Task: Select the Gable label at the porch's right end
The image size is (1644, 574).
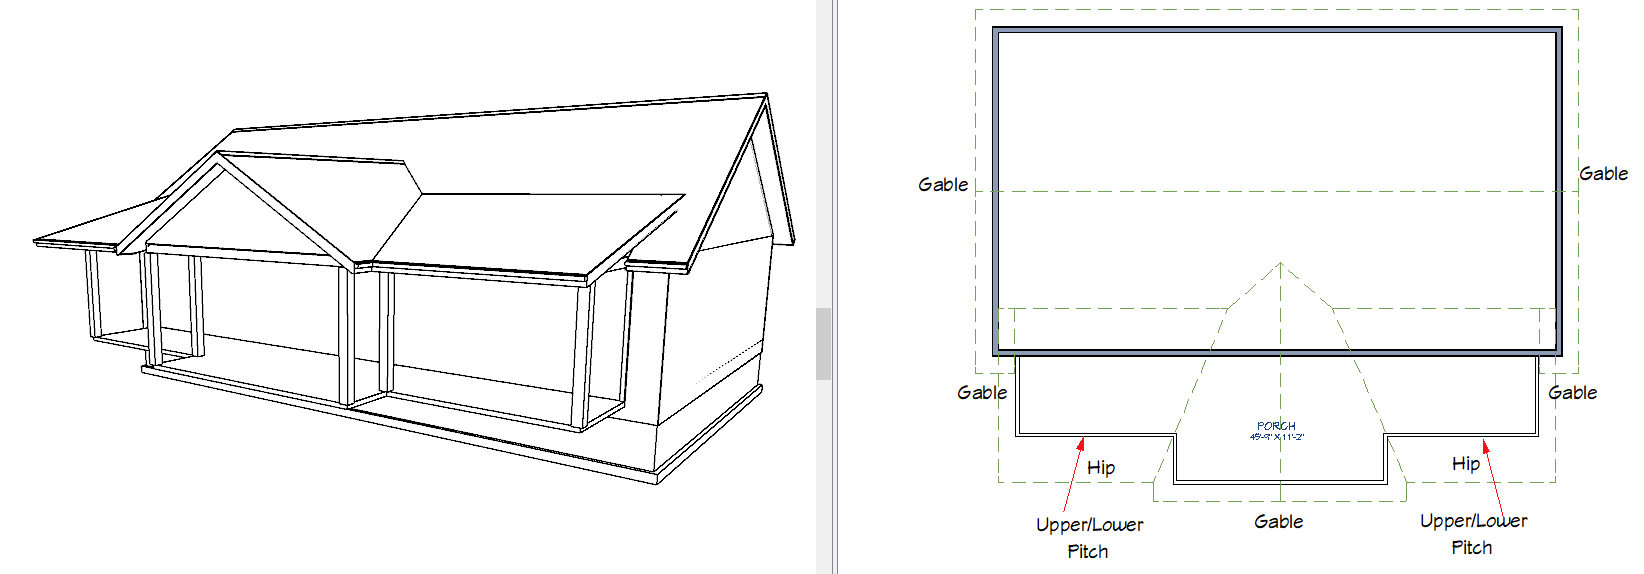Action: pyautogui.click(x=1572, y=393)
